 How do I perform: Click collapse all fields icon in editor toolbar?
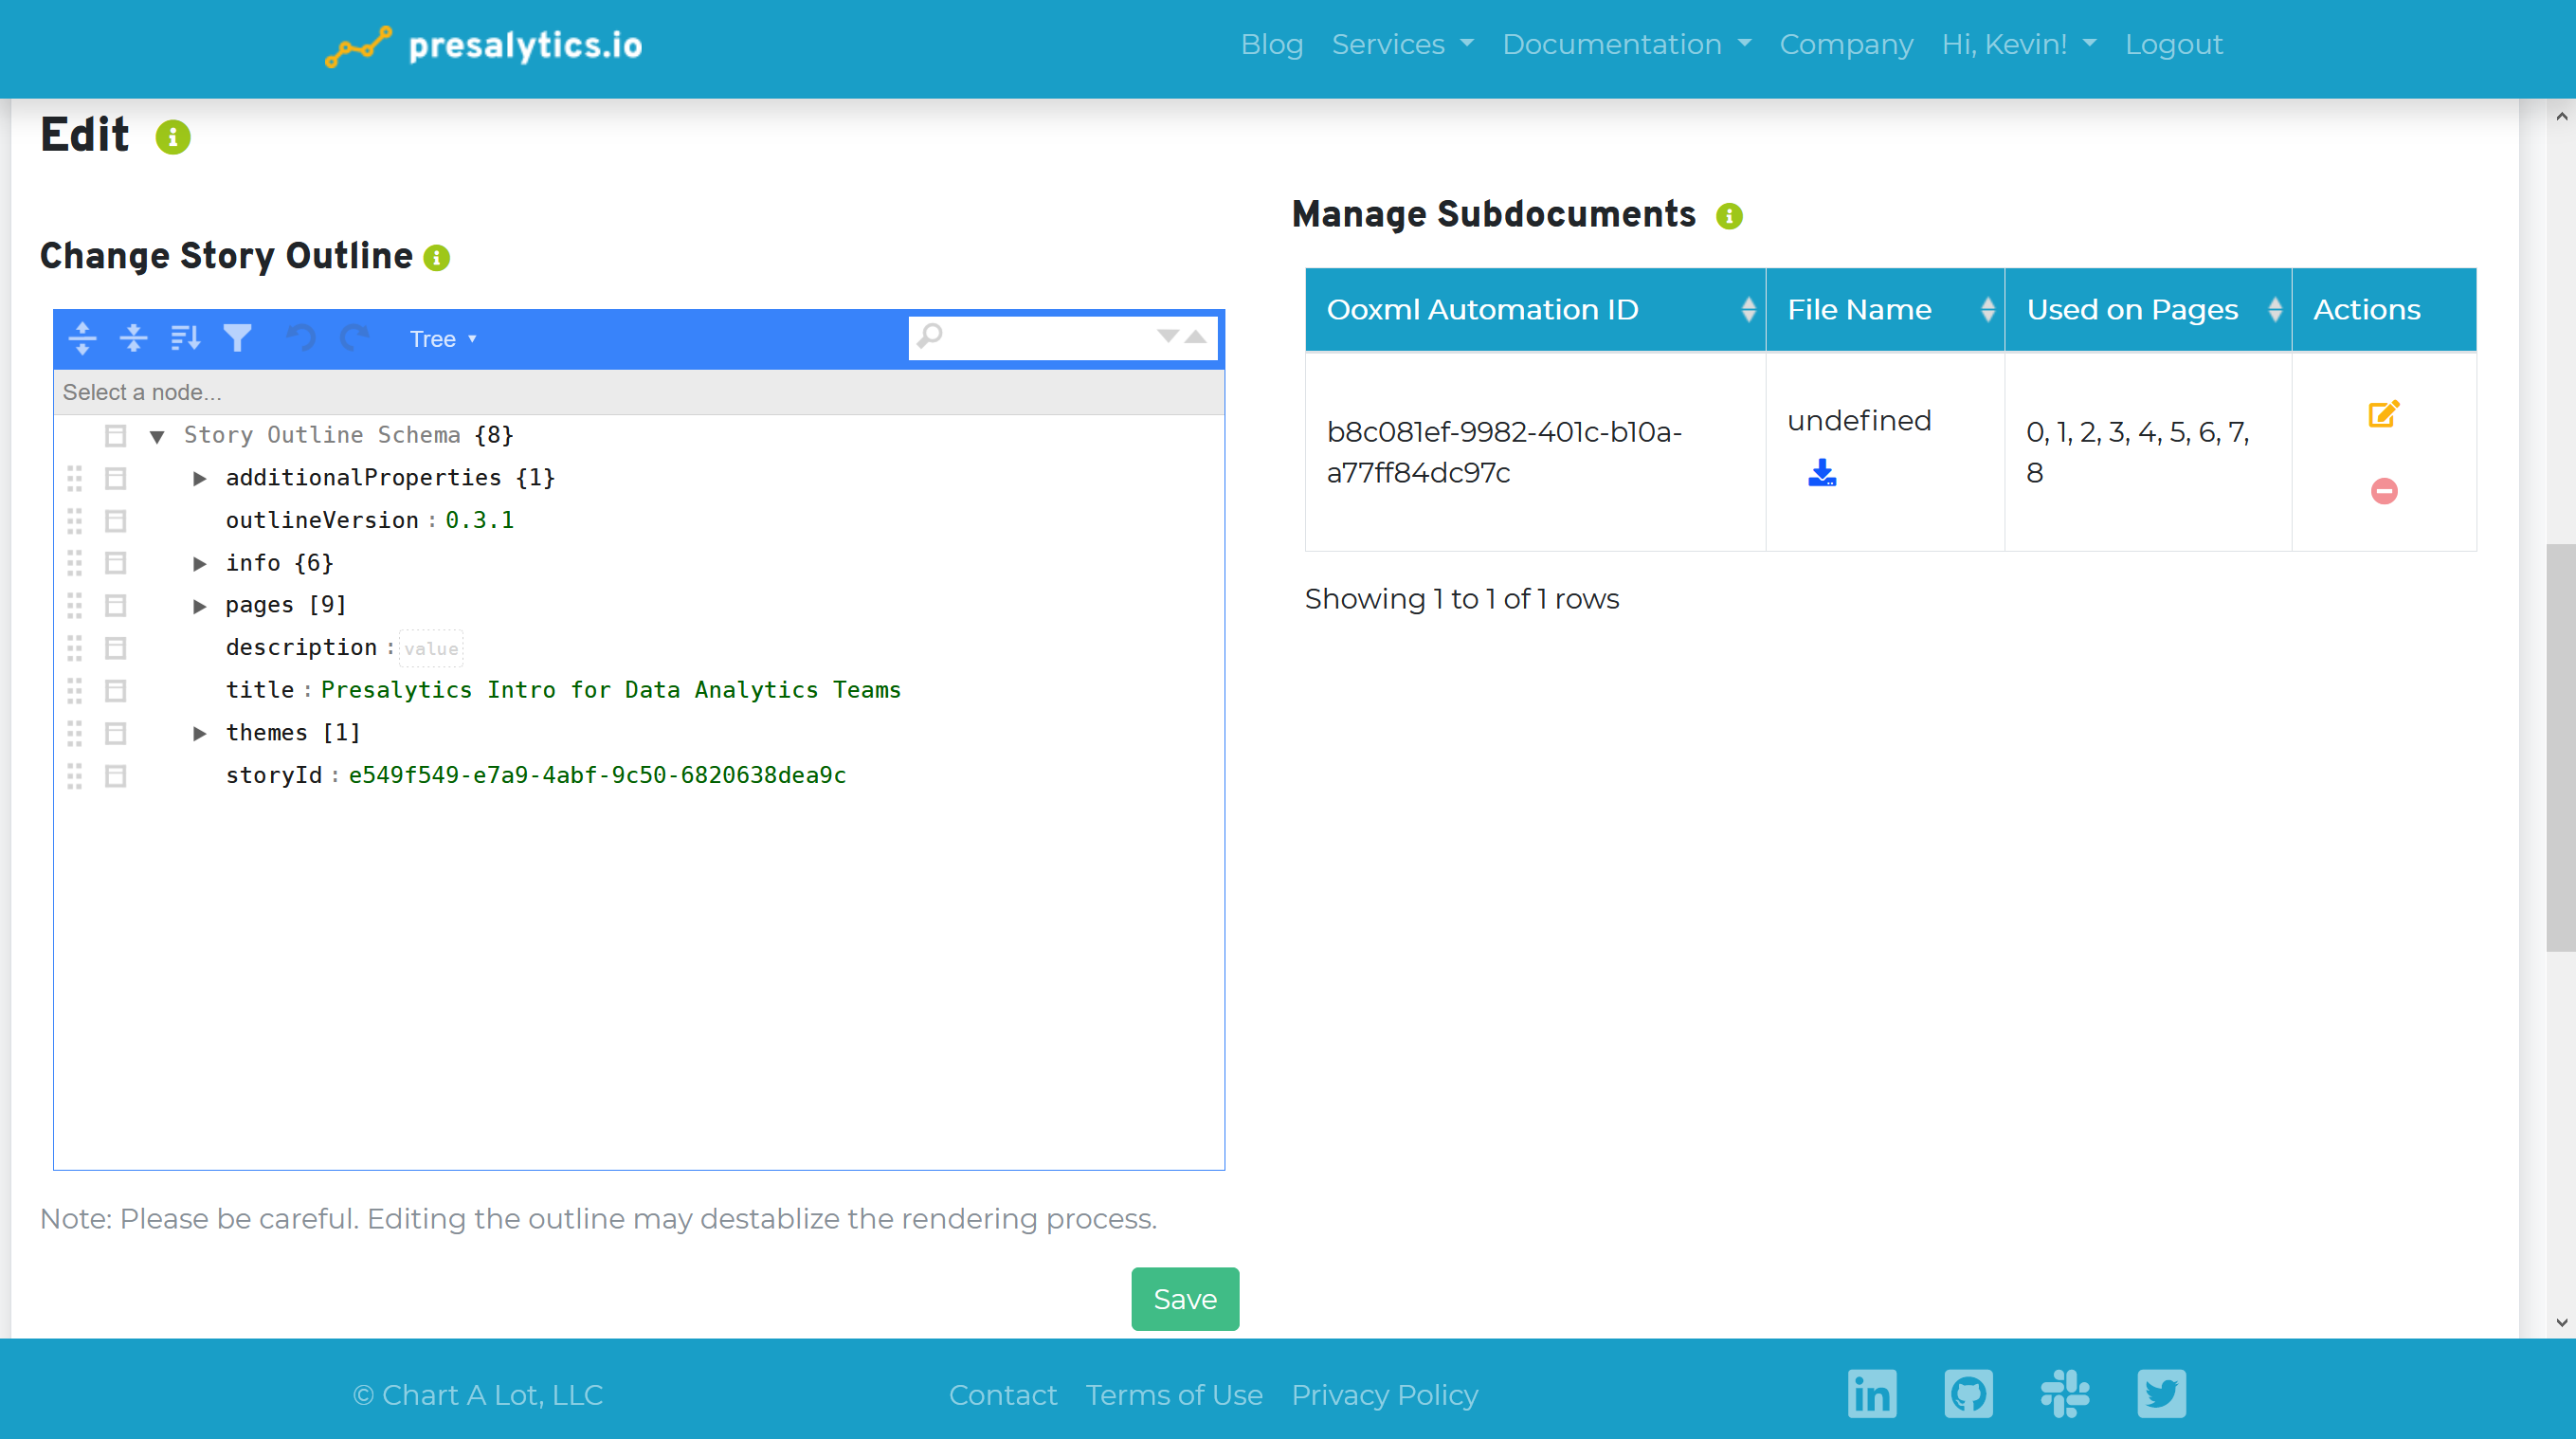[133, 338]
